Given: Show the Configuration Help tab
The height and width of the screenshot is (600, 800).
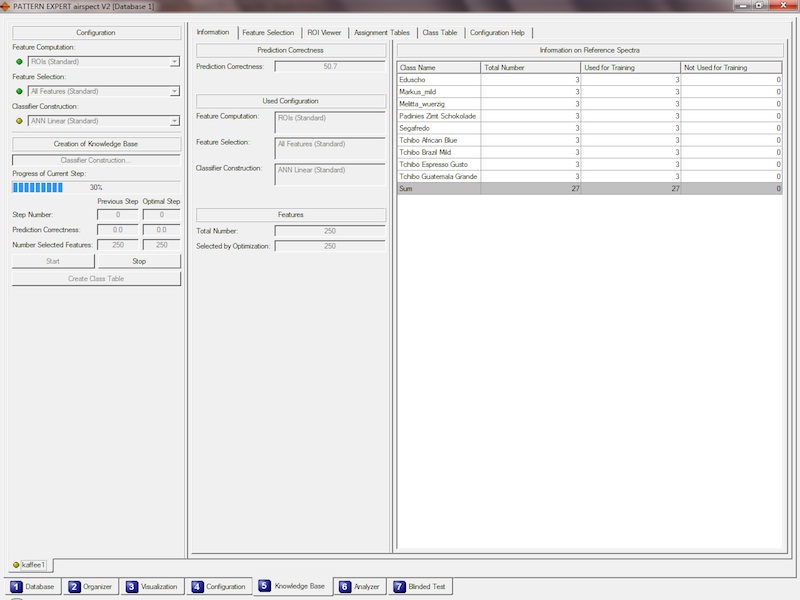Looking at the screenshot, I should pos(497,32).
